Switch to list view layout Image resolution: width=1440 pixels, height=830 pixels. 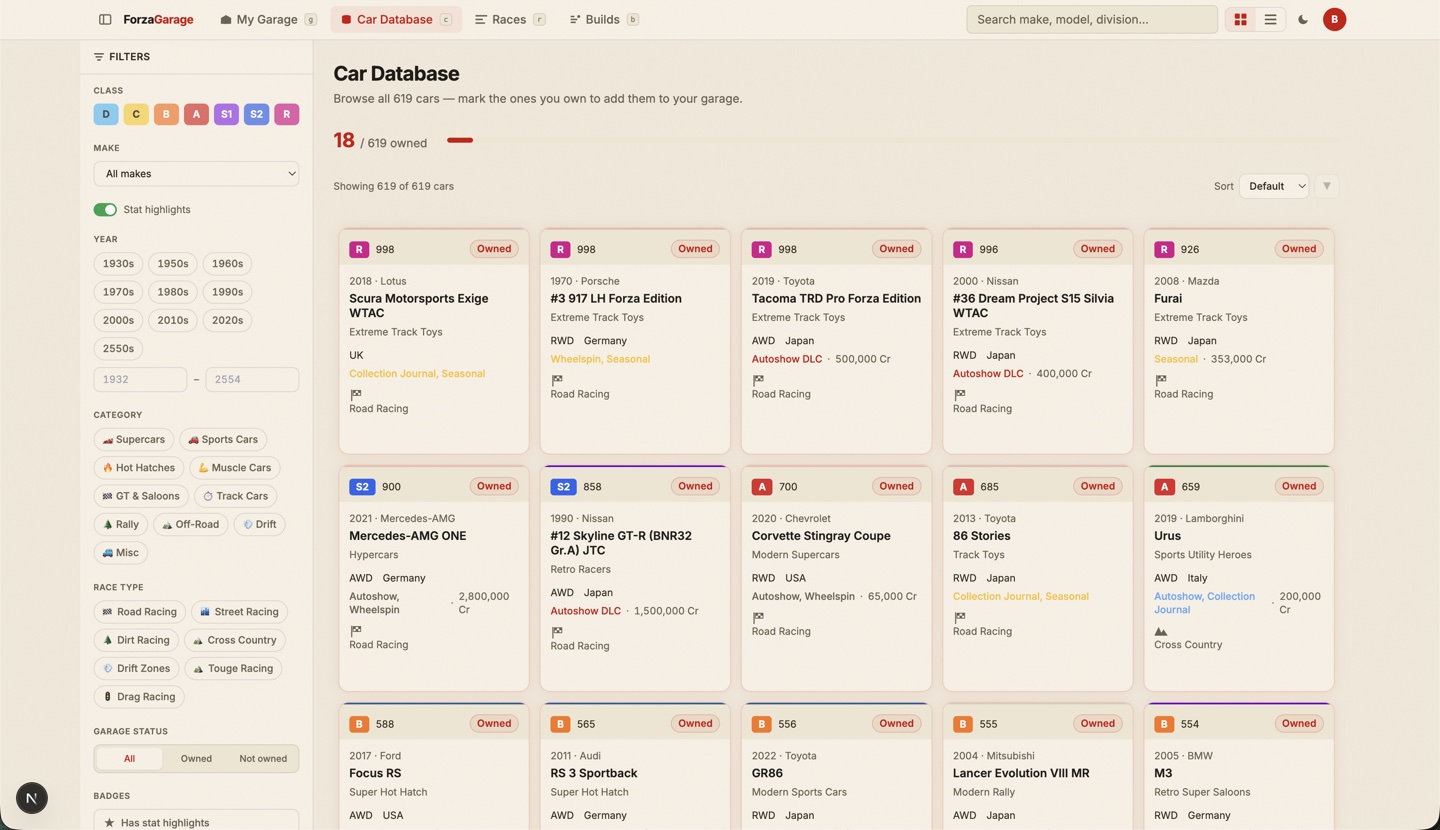[x=1270, y=19]
